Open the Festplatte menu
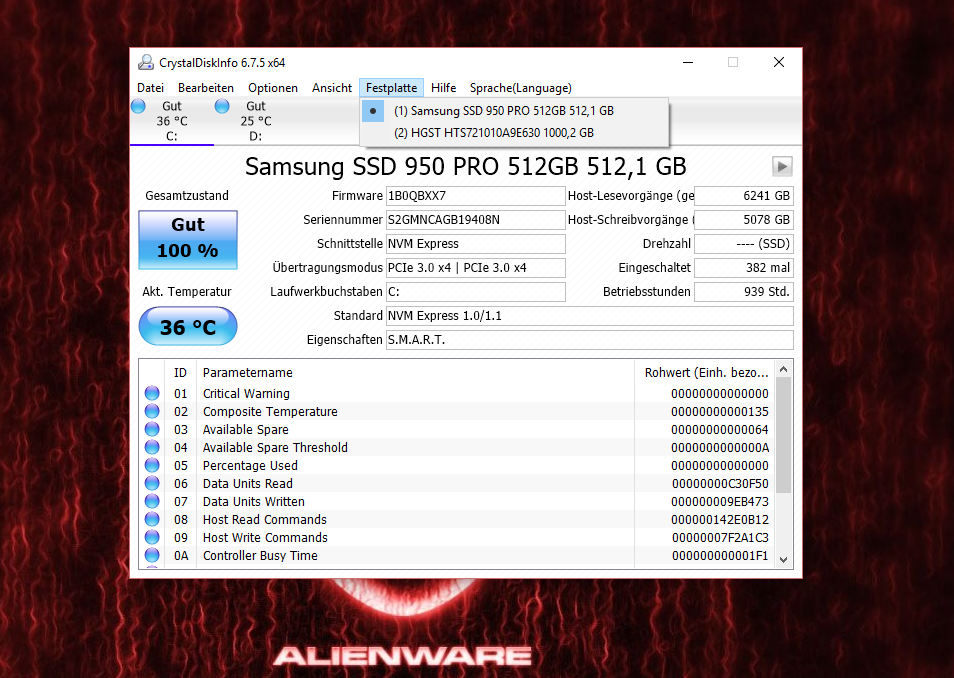Screen dimensions: 954x678 [391, 88]
